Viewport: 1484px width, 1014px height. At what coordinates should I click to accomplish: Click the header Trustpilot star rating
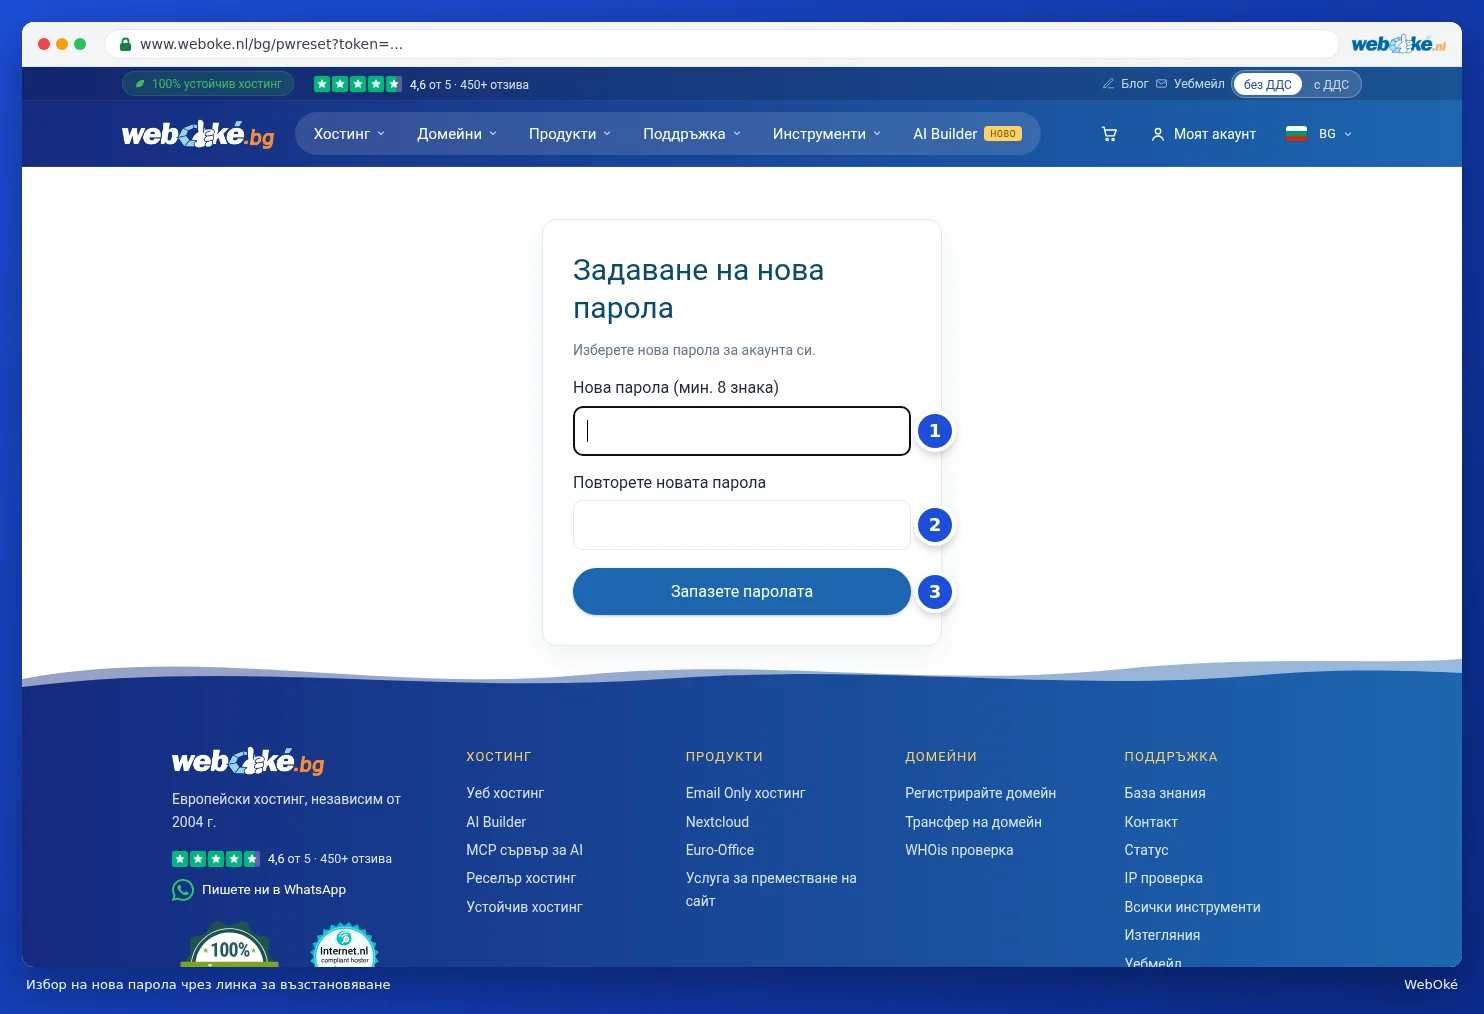[358, 84]
